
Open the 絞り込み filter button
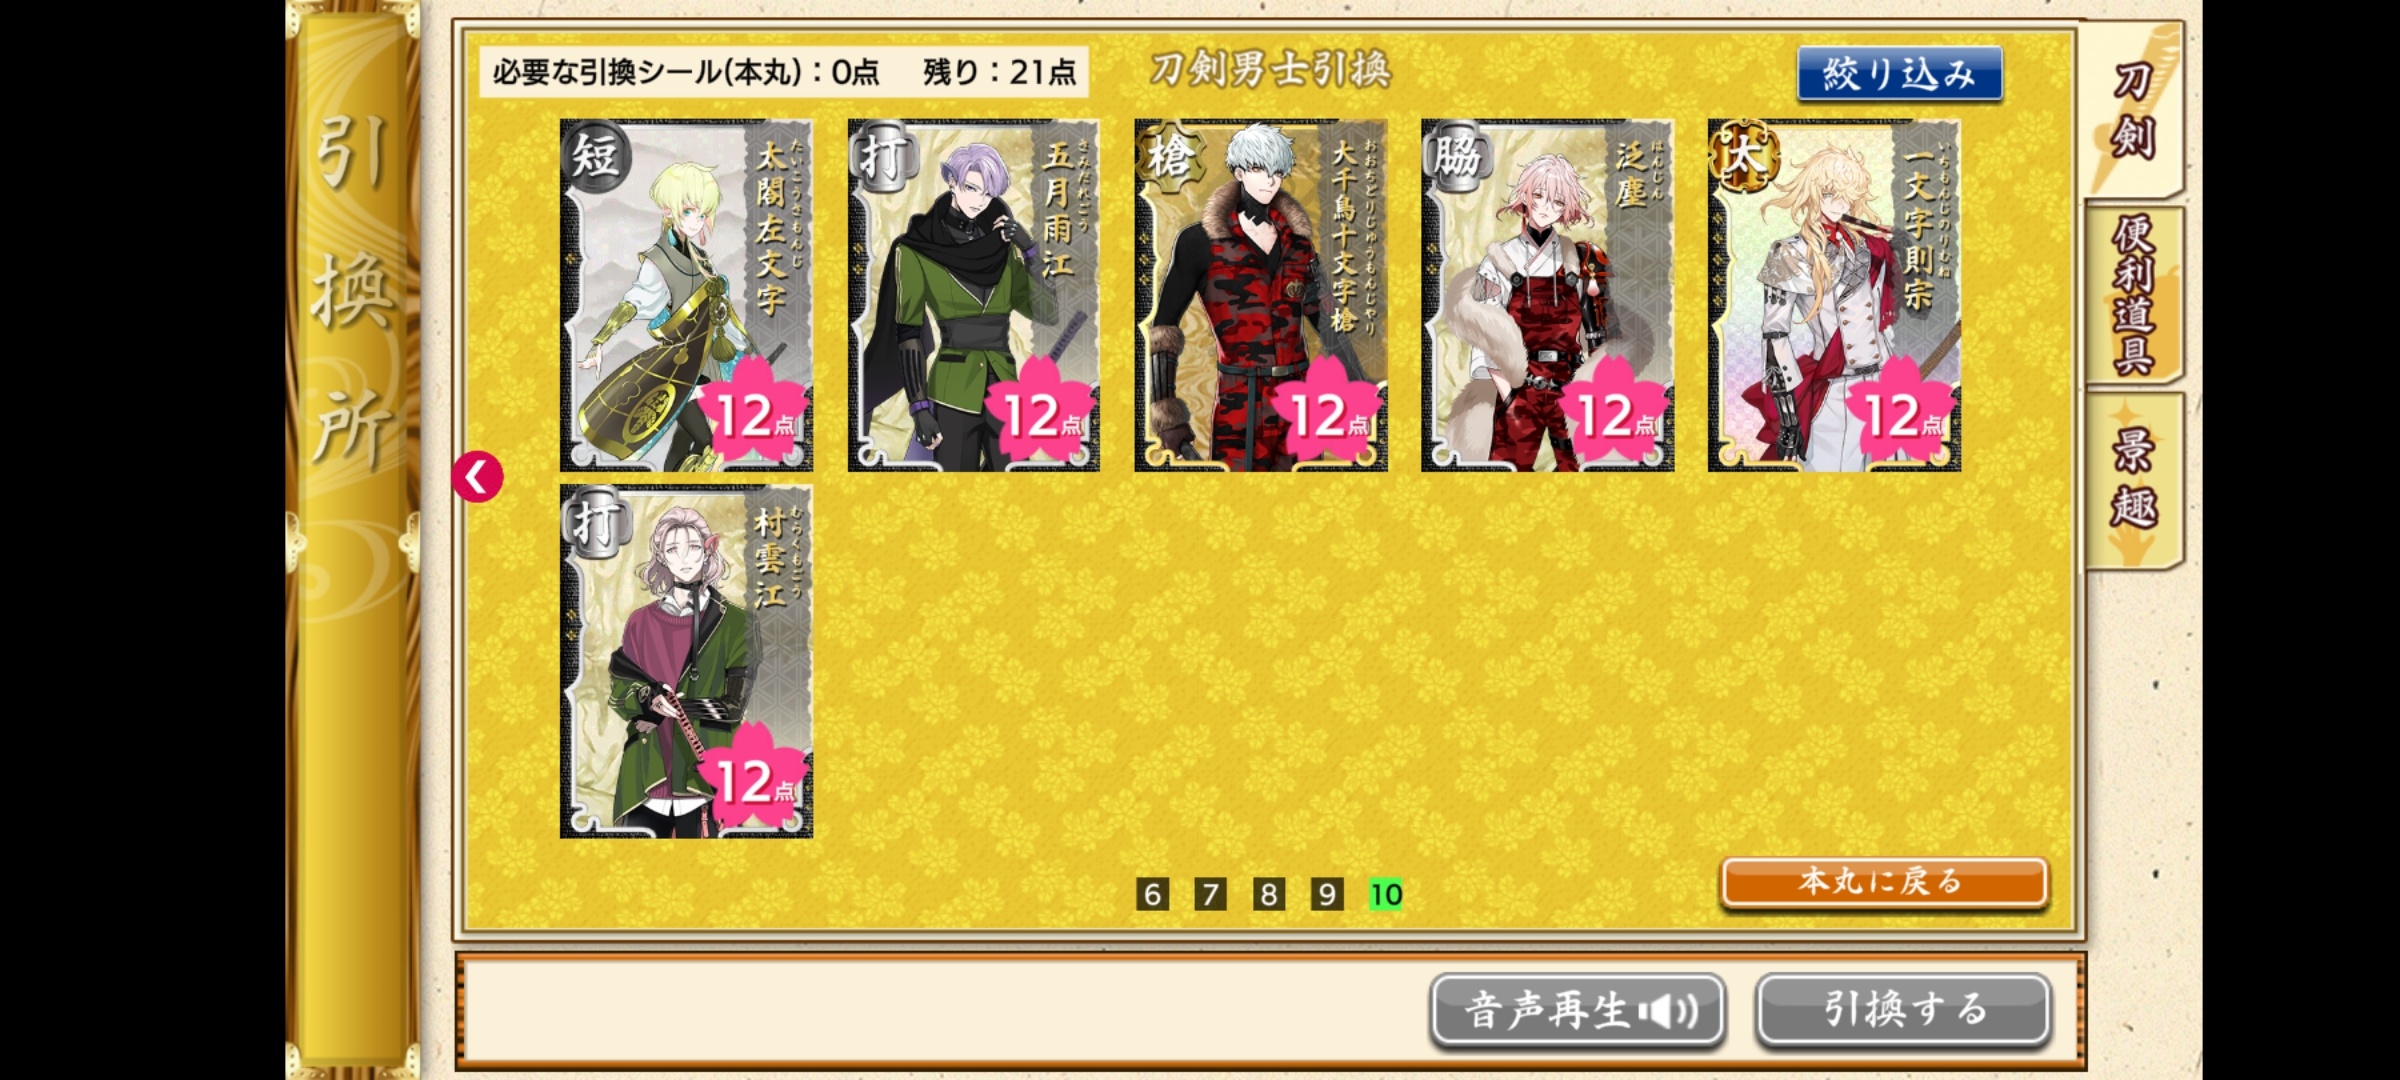[x=1899, y=74]
